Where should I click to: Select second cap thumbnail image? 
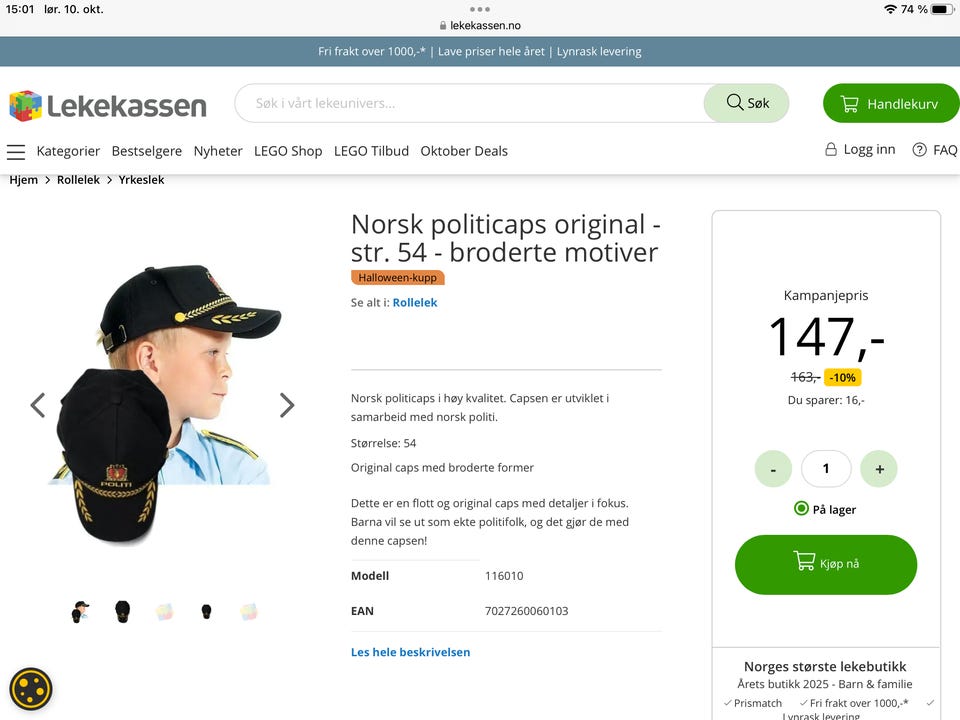pyautogui.click(x=122, y=612)
